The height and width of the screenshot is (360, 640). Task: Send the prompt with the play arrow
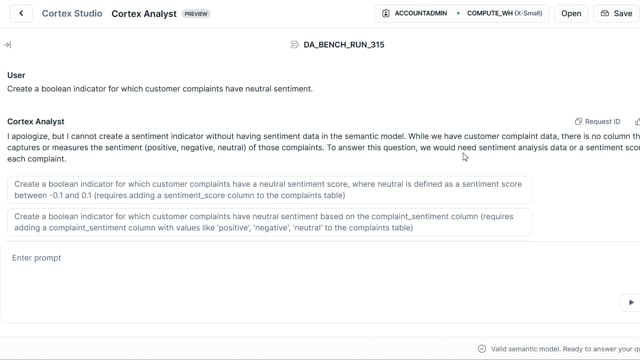(x=631, y=302)
